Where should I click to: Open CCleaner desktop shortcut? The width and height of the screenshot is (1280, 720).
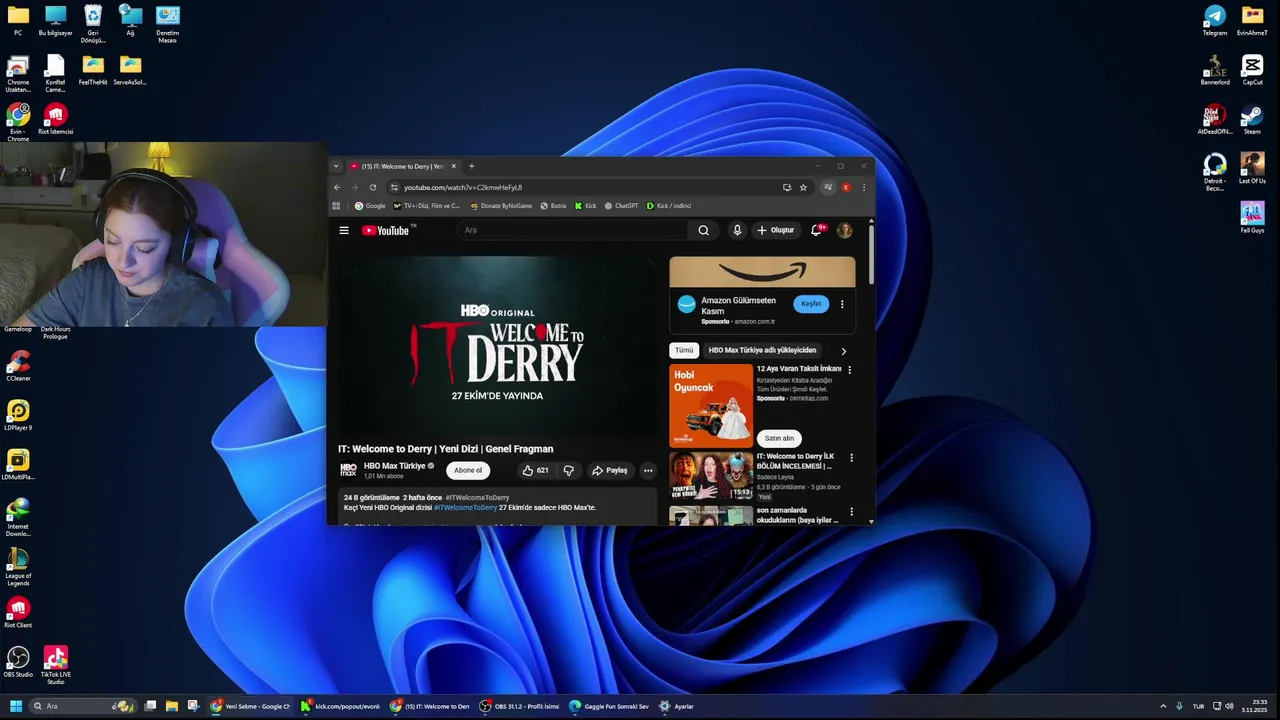point(18,365)
